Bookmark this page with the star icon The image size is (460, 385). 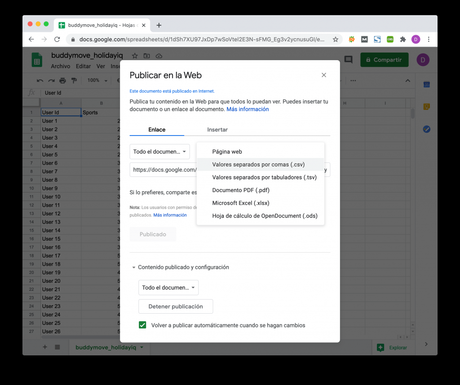(335, 39)
